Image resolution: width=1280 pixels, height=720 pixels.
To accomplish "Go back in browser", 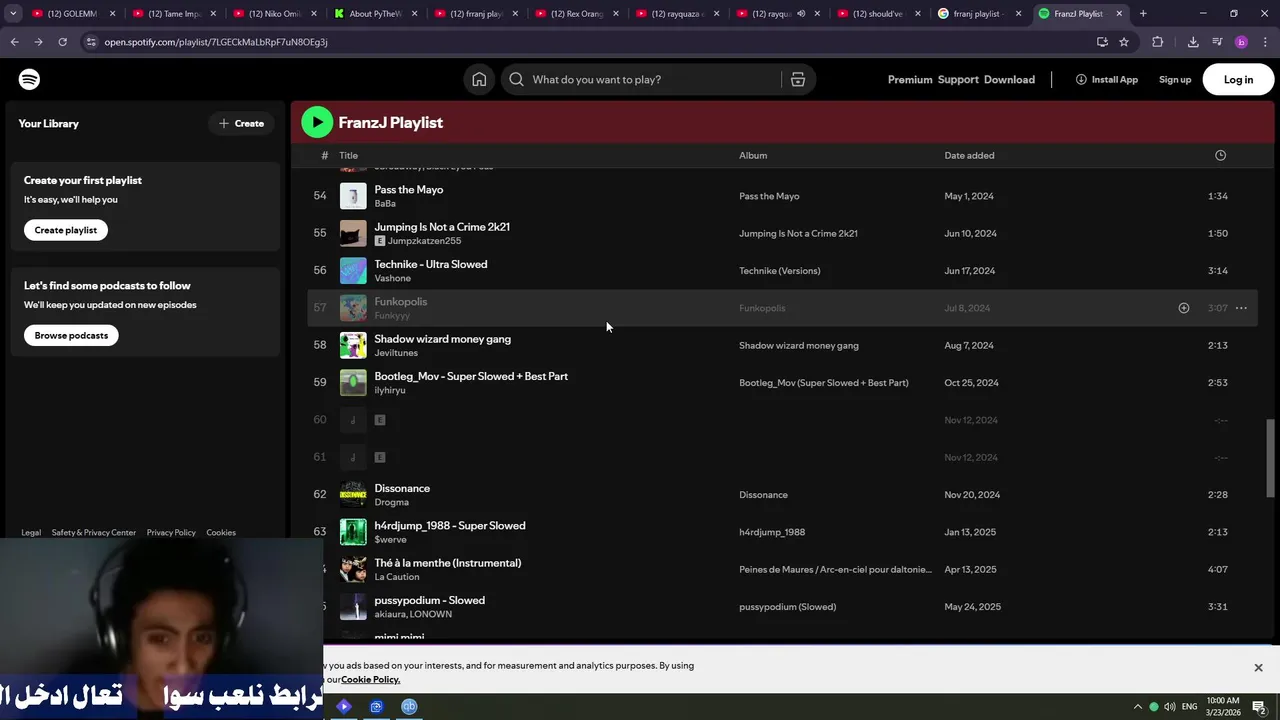I will coord(14,42).
